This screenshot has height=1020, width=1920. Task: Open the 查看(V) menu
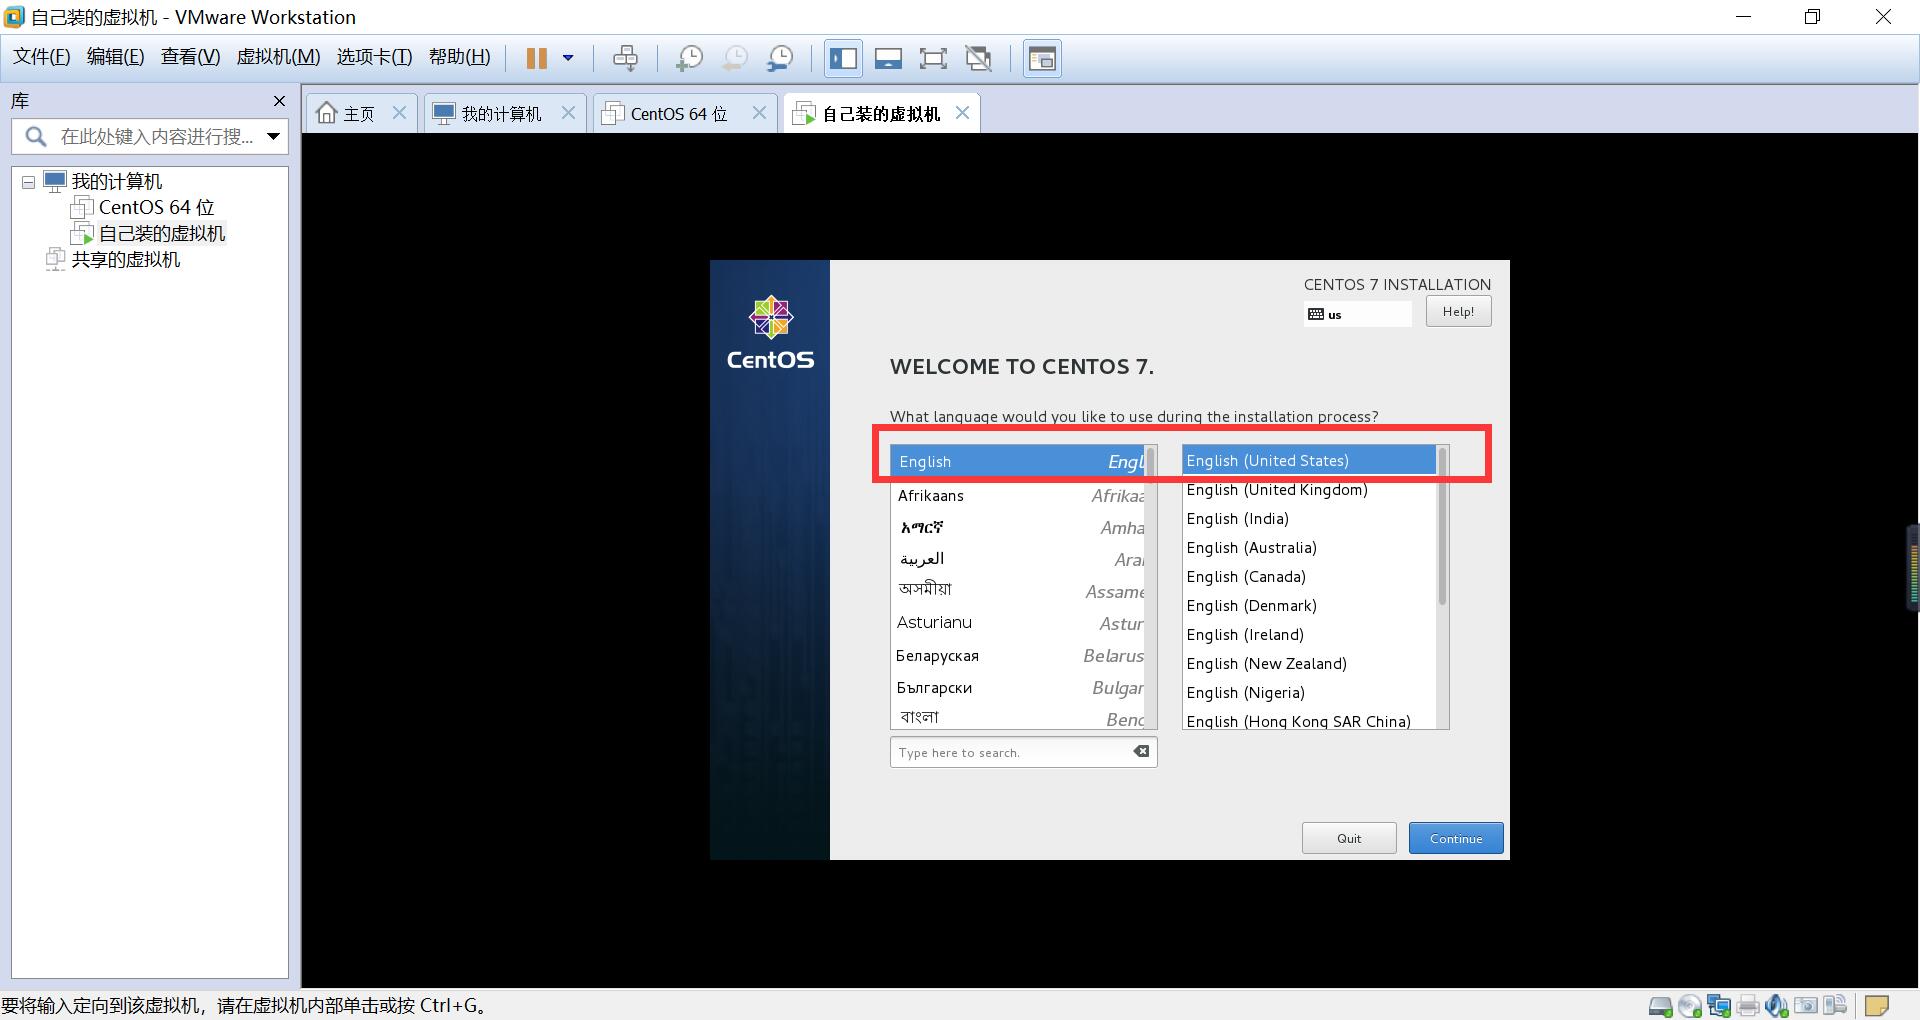click(190, 57)
